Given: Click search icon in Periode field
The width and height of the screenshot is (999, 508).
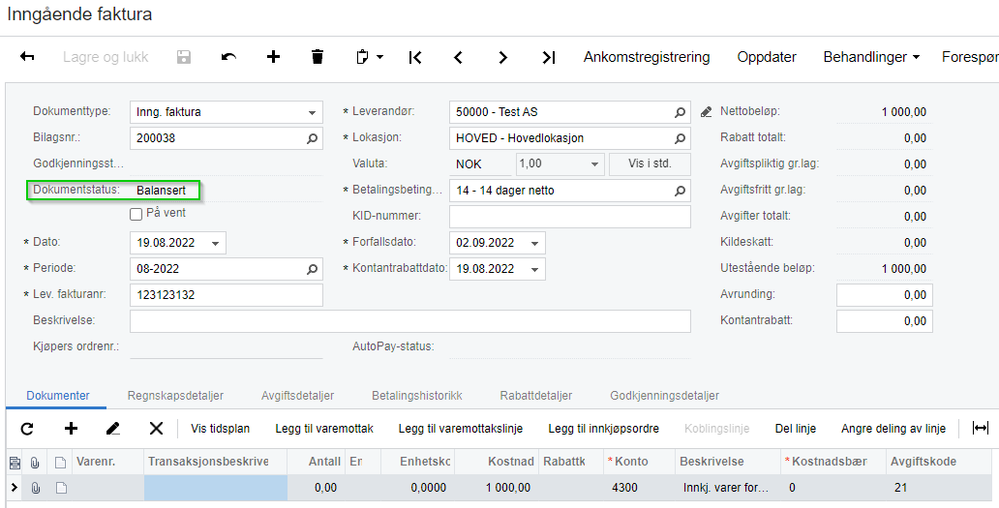Looking at the screenshot, I should pos(312,270).
